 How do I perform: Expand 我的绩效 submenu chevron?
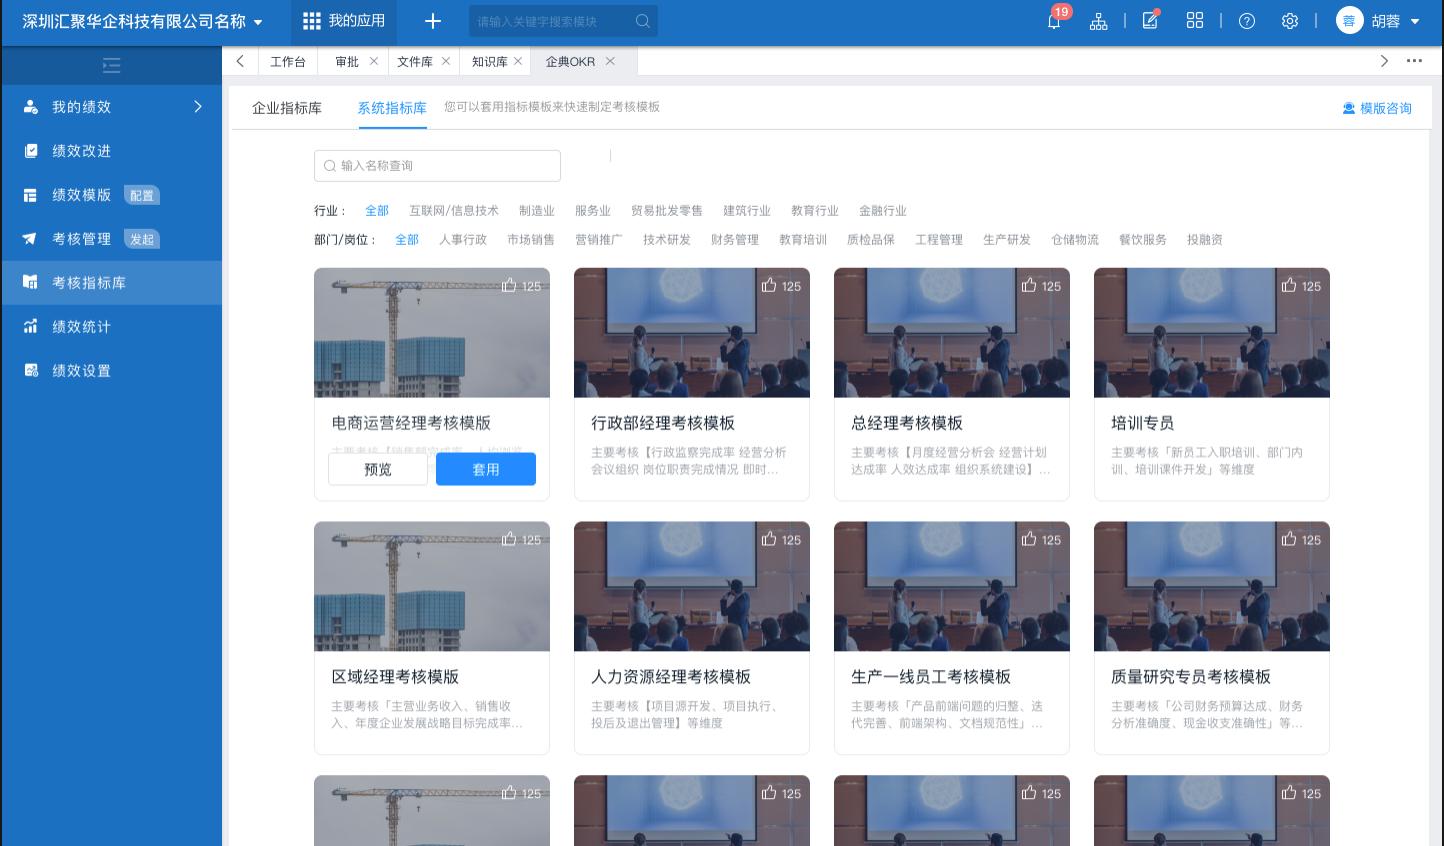(198, 106)
